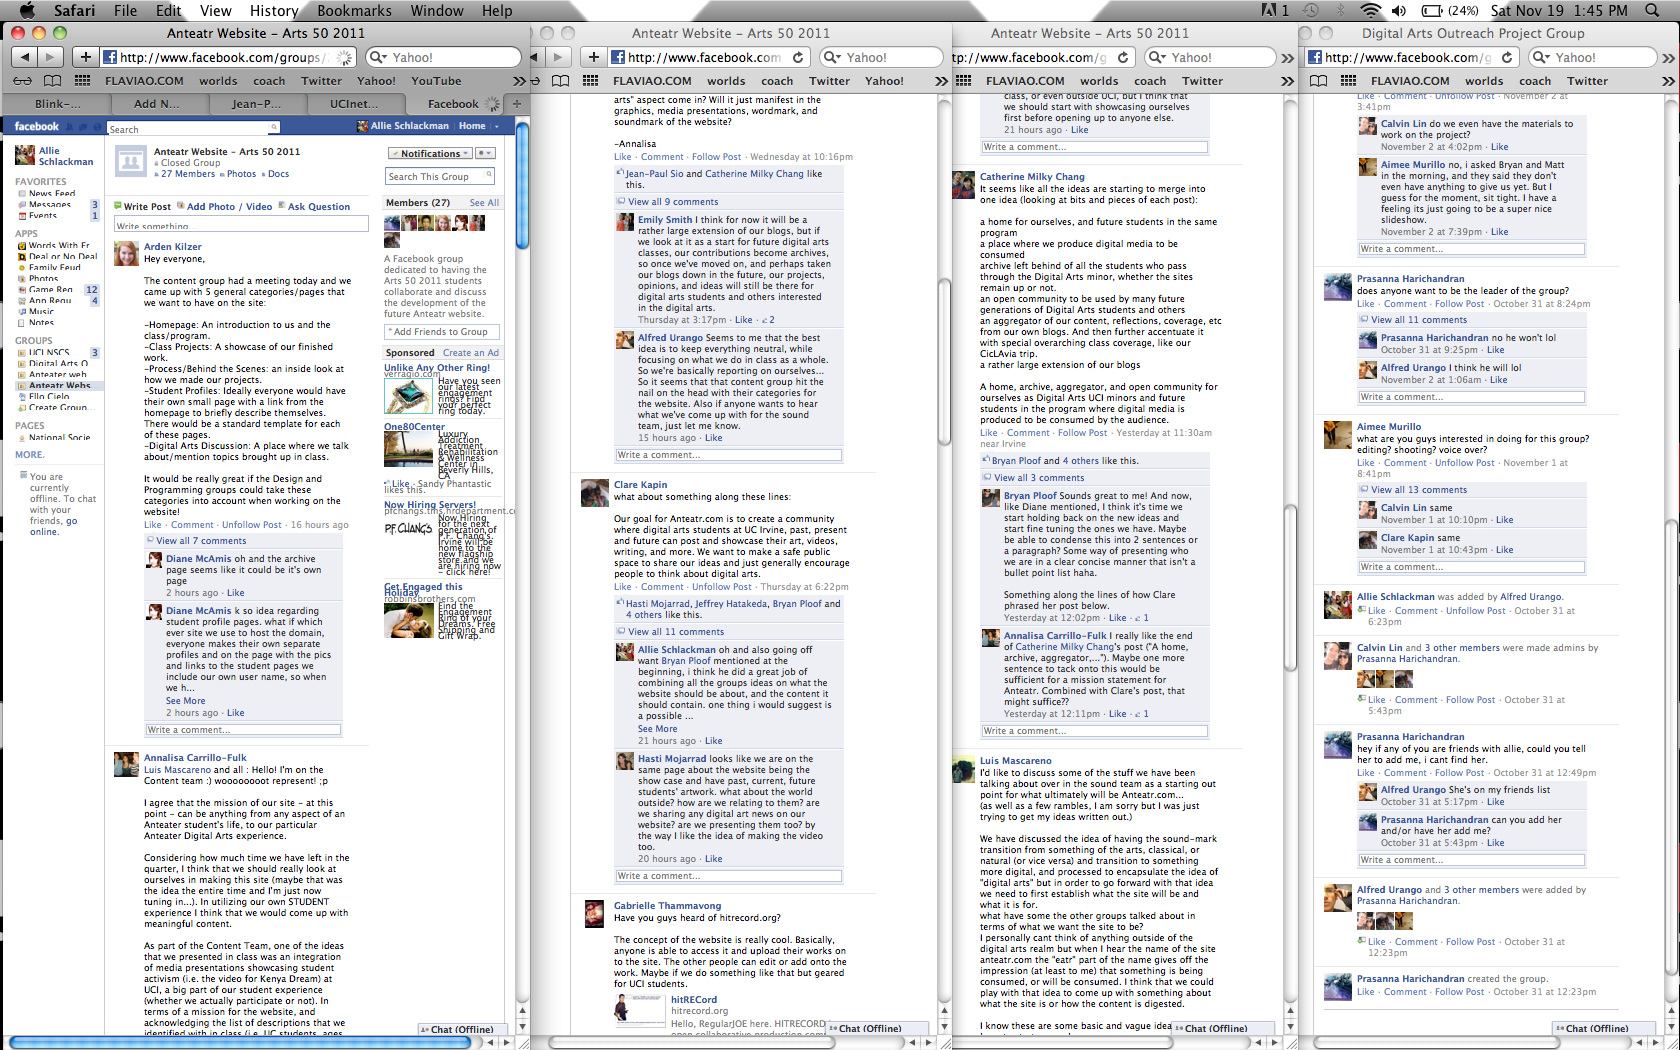Open Time Machine icon in the menu bar
The width and height of the screenshot is (1680, 1050).
click(1310, 10)
